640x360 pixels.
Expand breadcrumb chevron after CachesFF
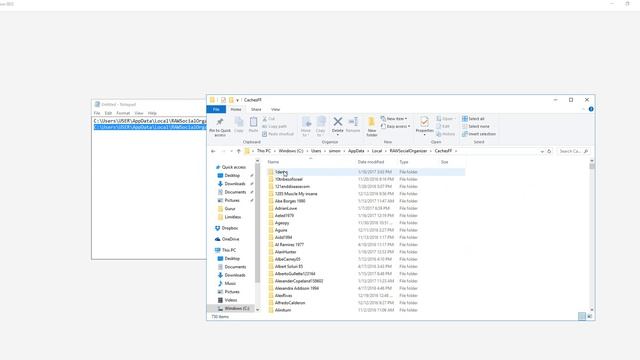[456, 151]
